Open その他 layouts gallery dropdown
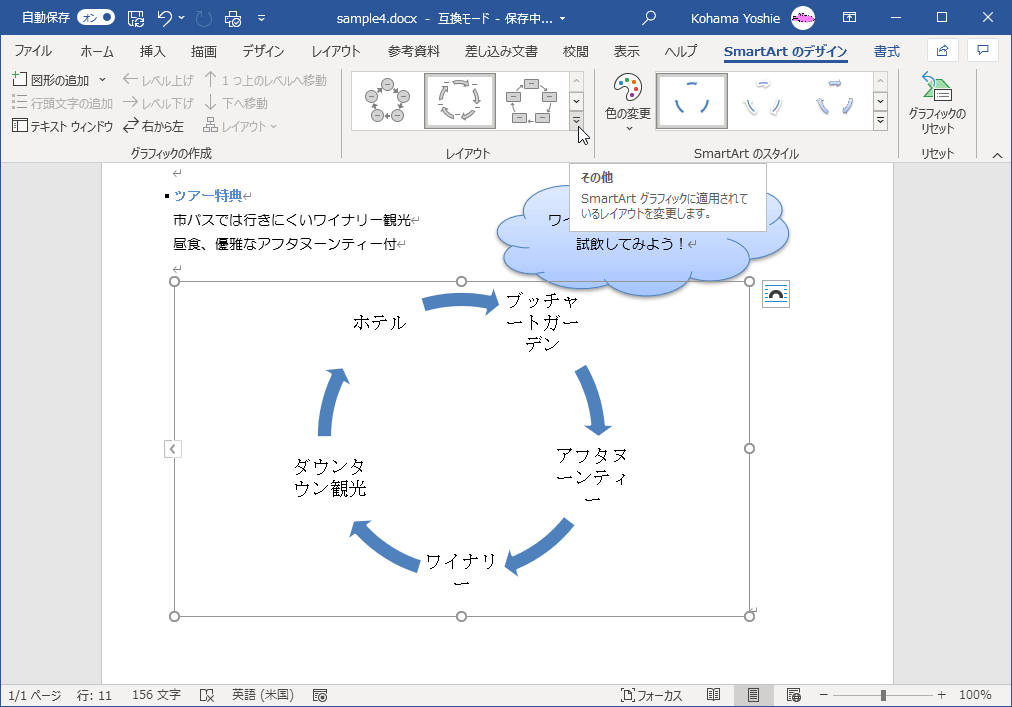 (x=578, y=120)
